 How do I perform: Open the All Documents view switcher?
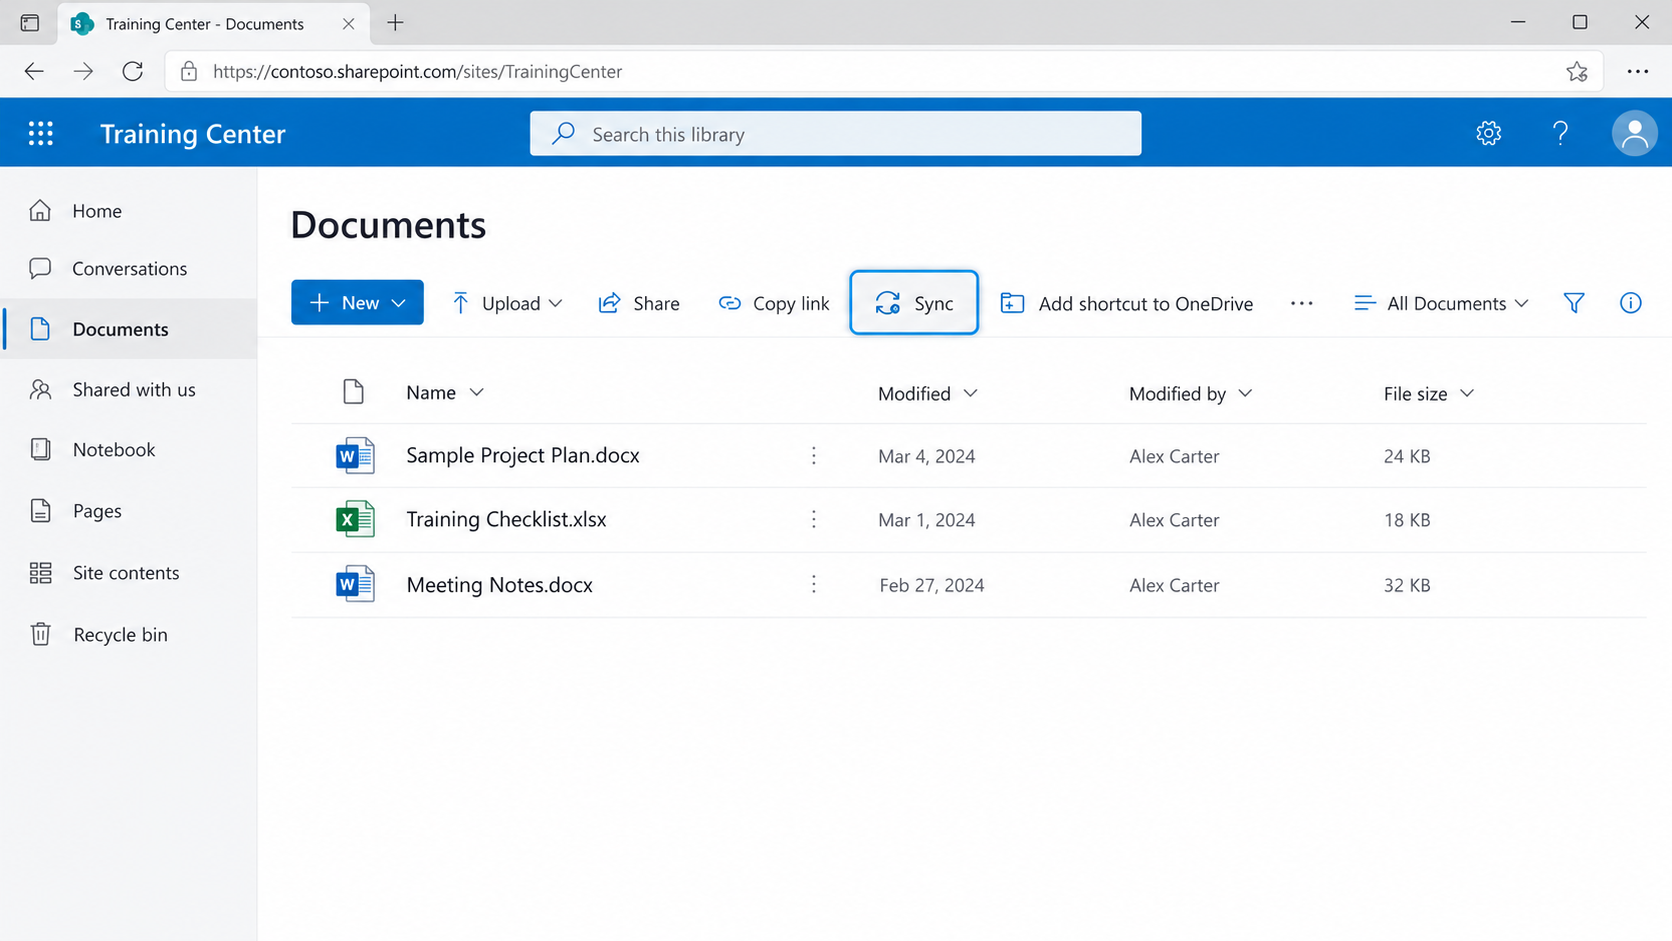[1441, 303]
